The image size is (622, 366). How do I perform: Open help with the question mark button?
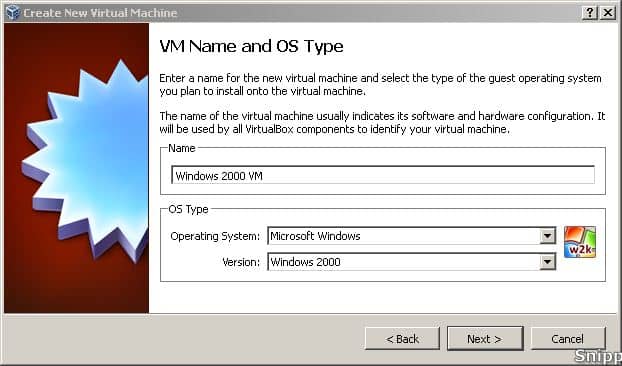click(590, 13)
